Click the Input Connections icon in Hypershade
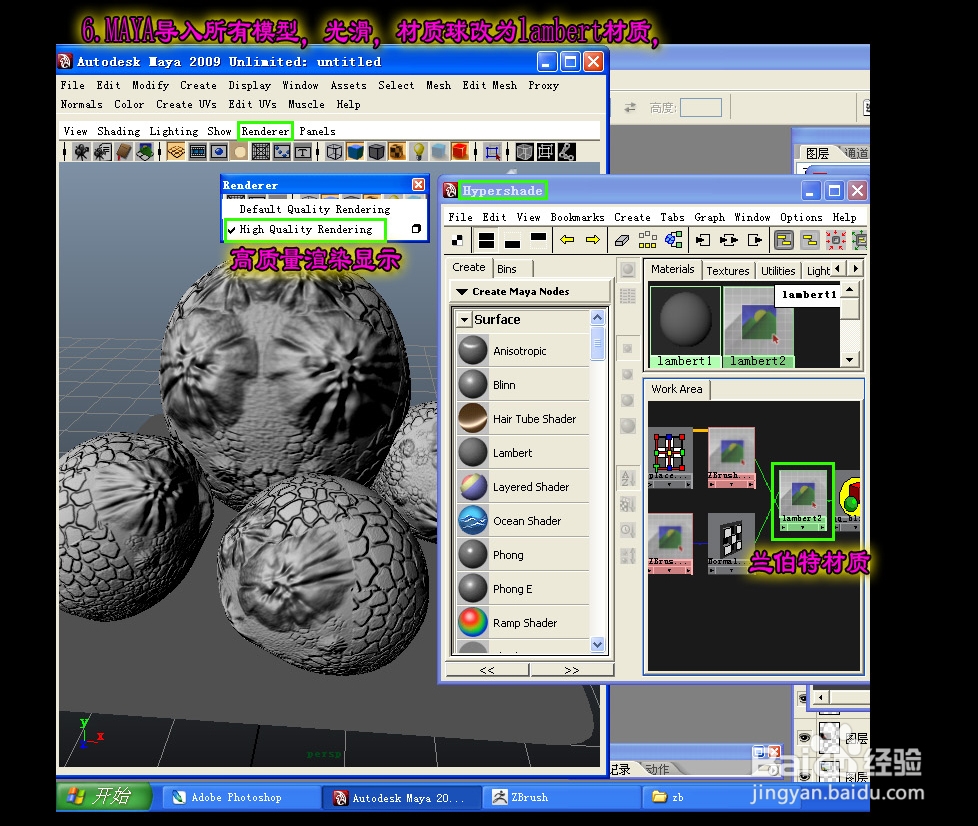 click(703, 240)
